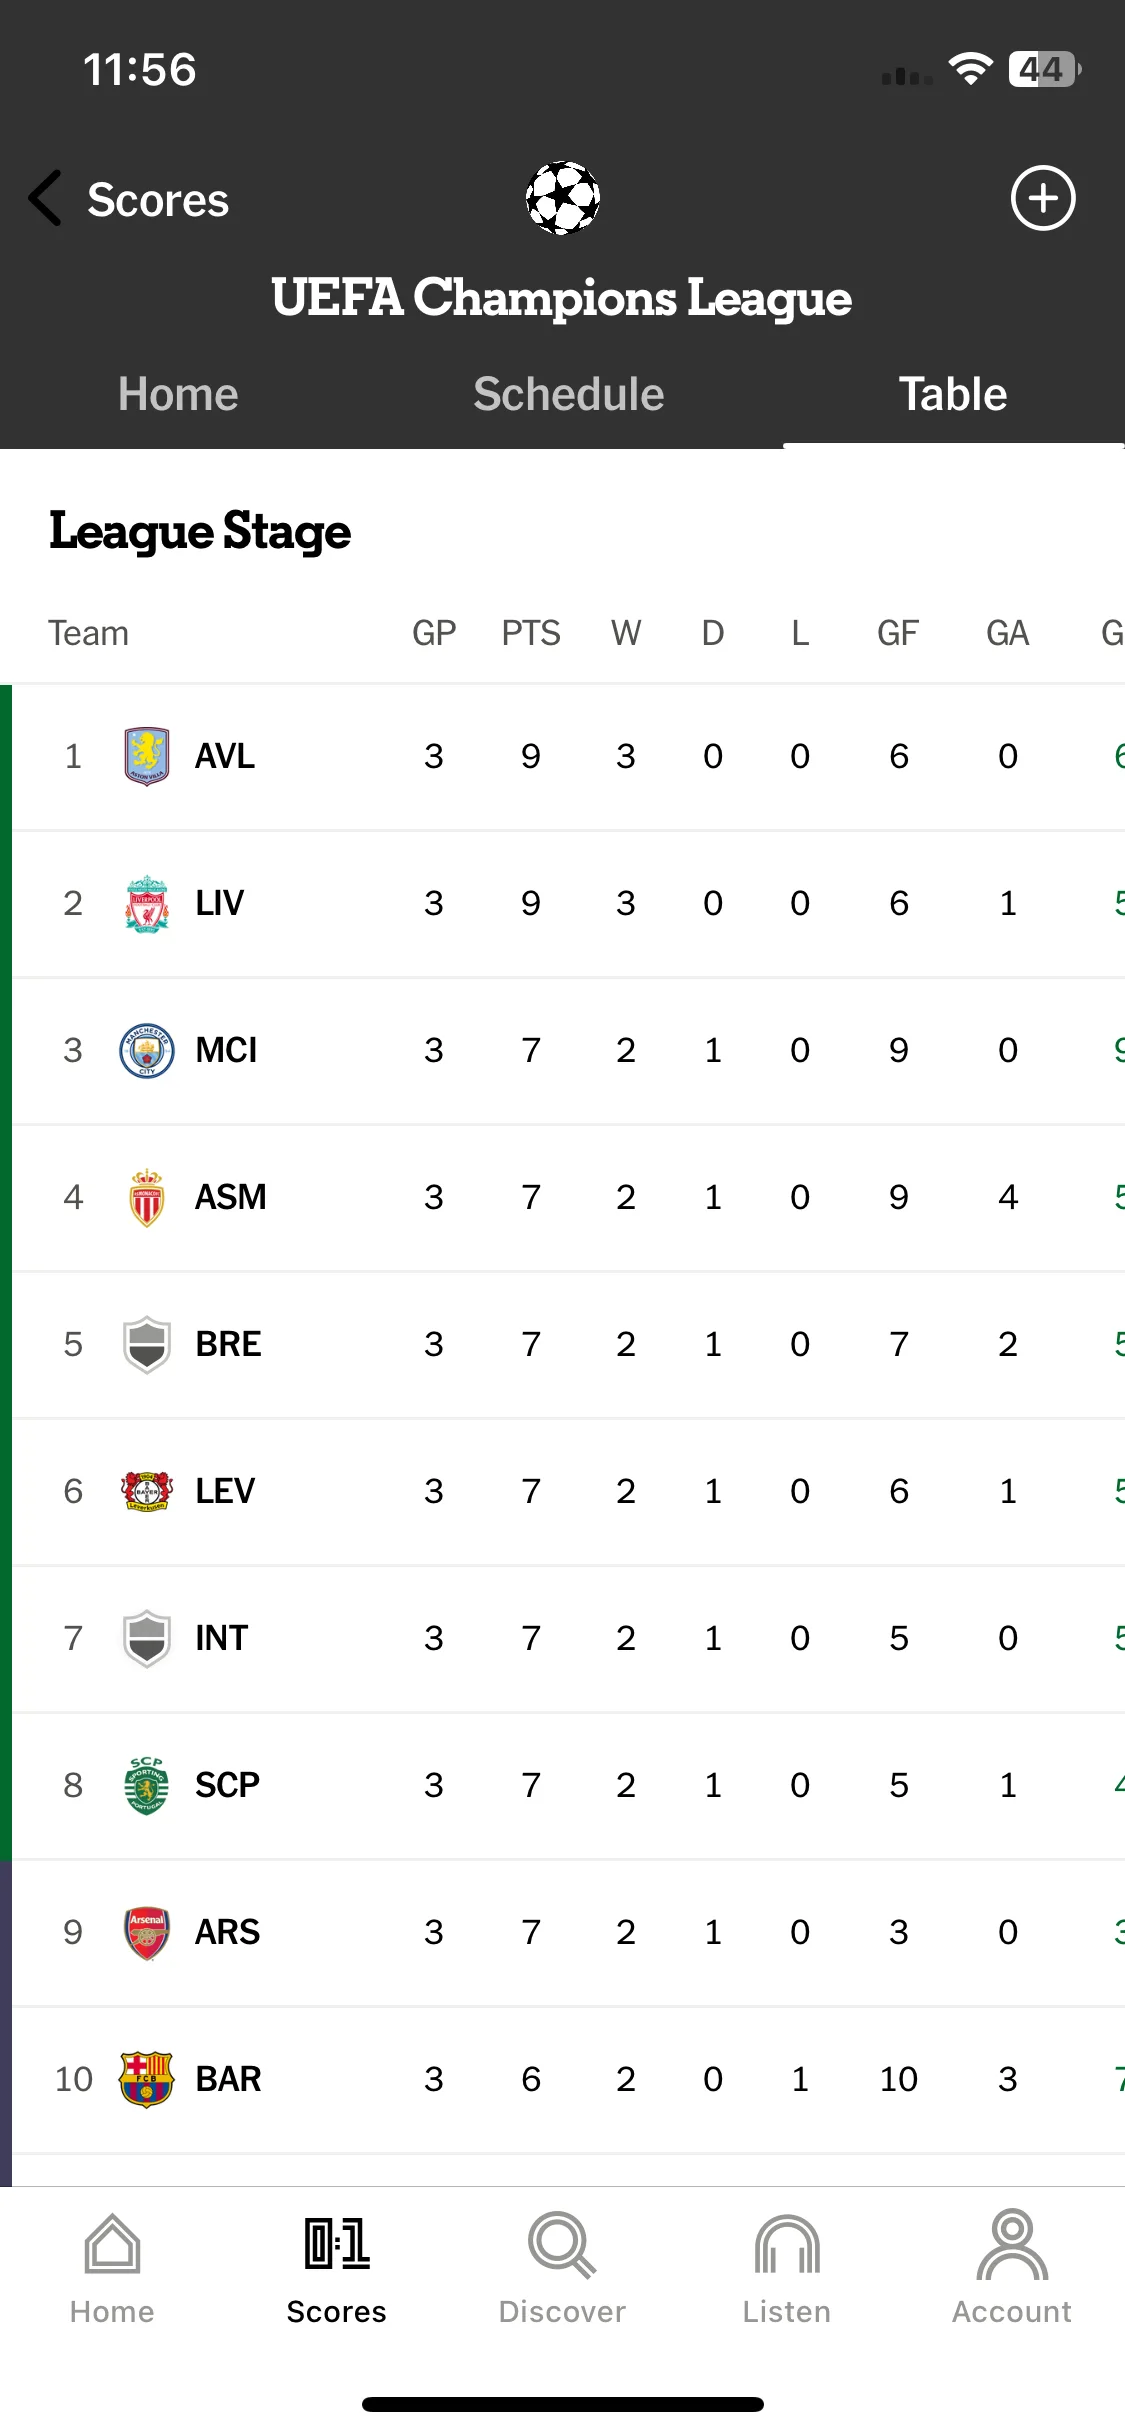Open the MCI team row
The height and width of the screenshot is (2436, 1125).
click(x=568, y=1051)
